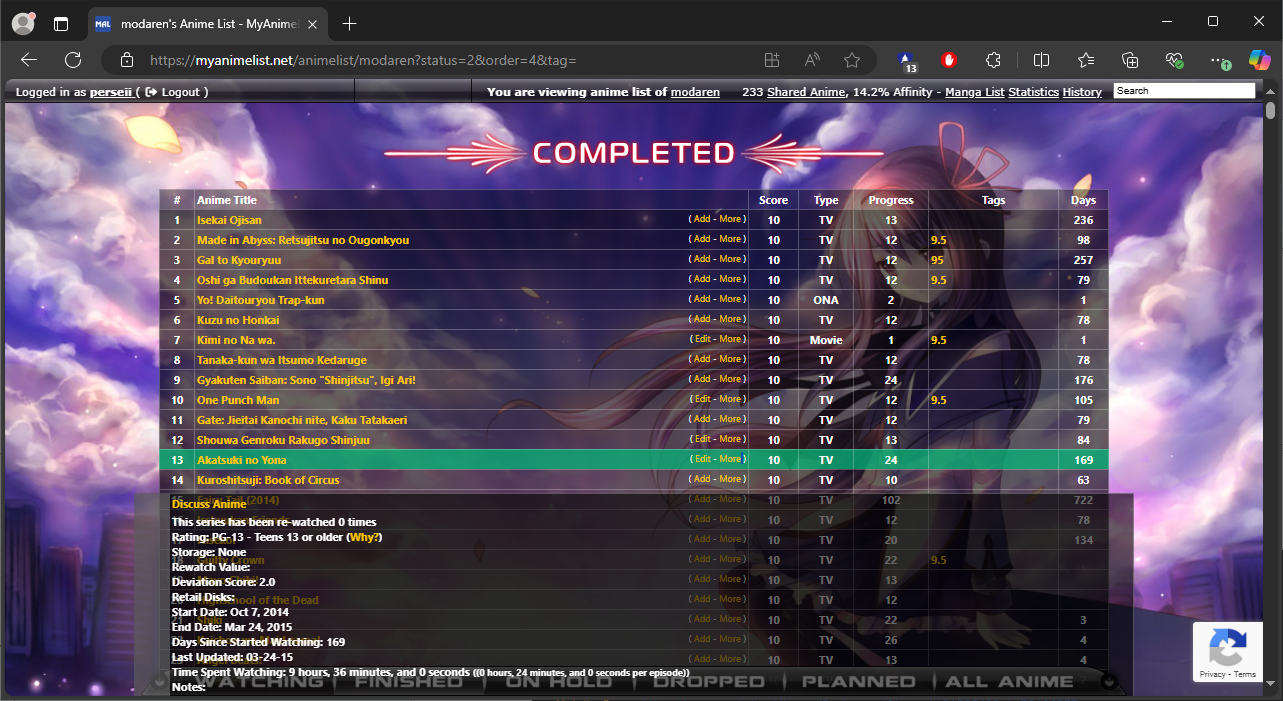
Task: Open modaren's Manga List link
Action: point(975,92)
